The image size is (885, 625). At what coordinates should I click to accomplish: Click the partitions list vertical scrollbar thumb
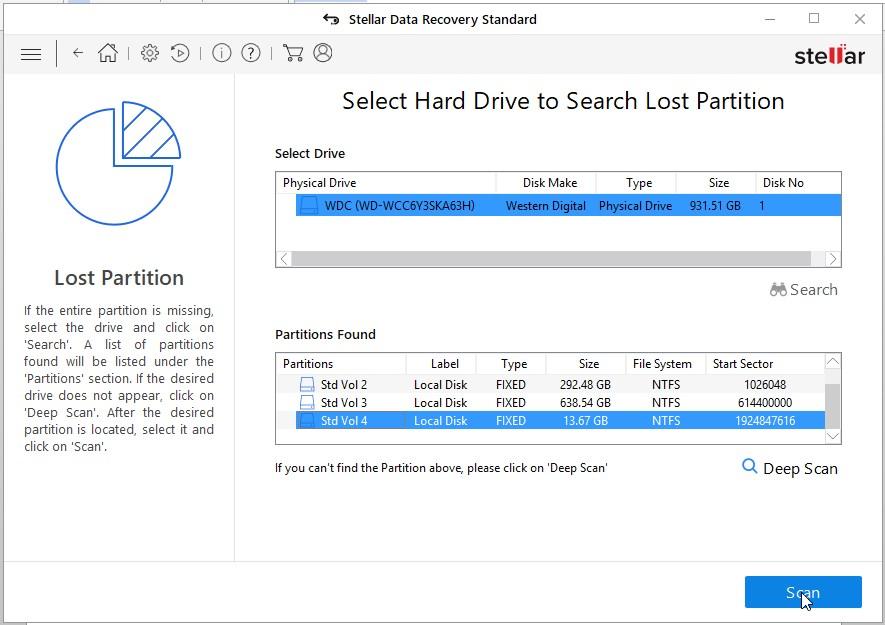(x=833, y=405)
